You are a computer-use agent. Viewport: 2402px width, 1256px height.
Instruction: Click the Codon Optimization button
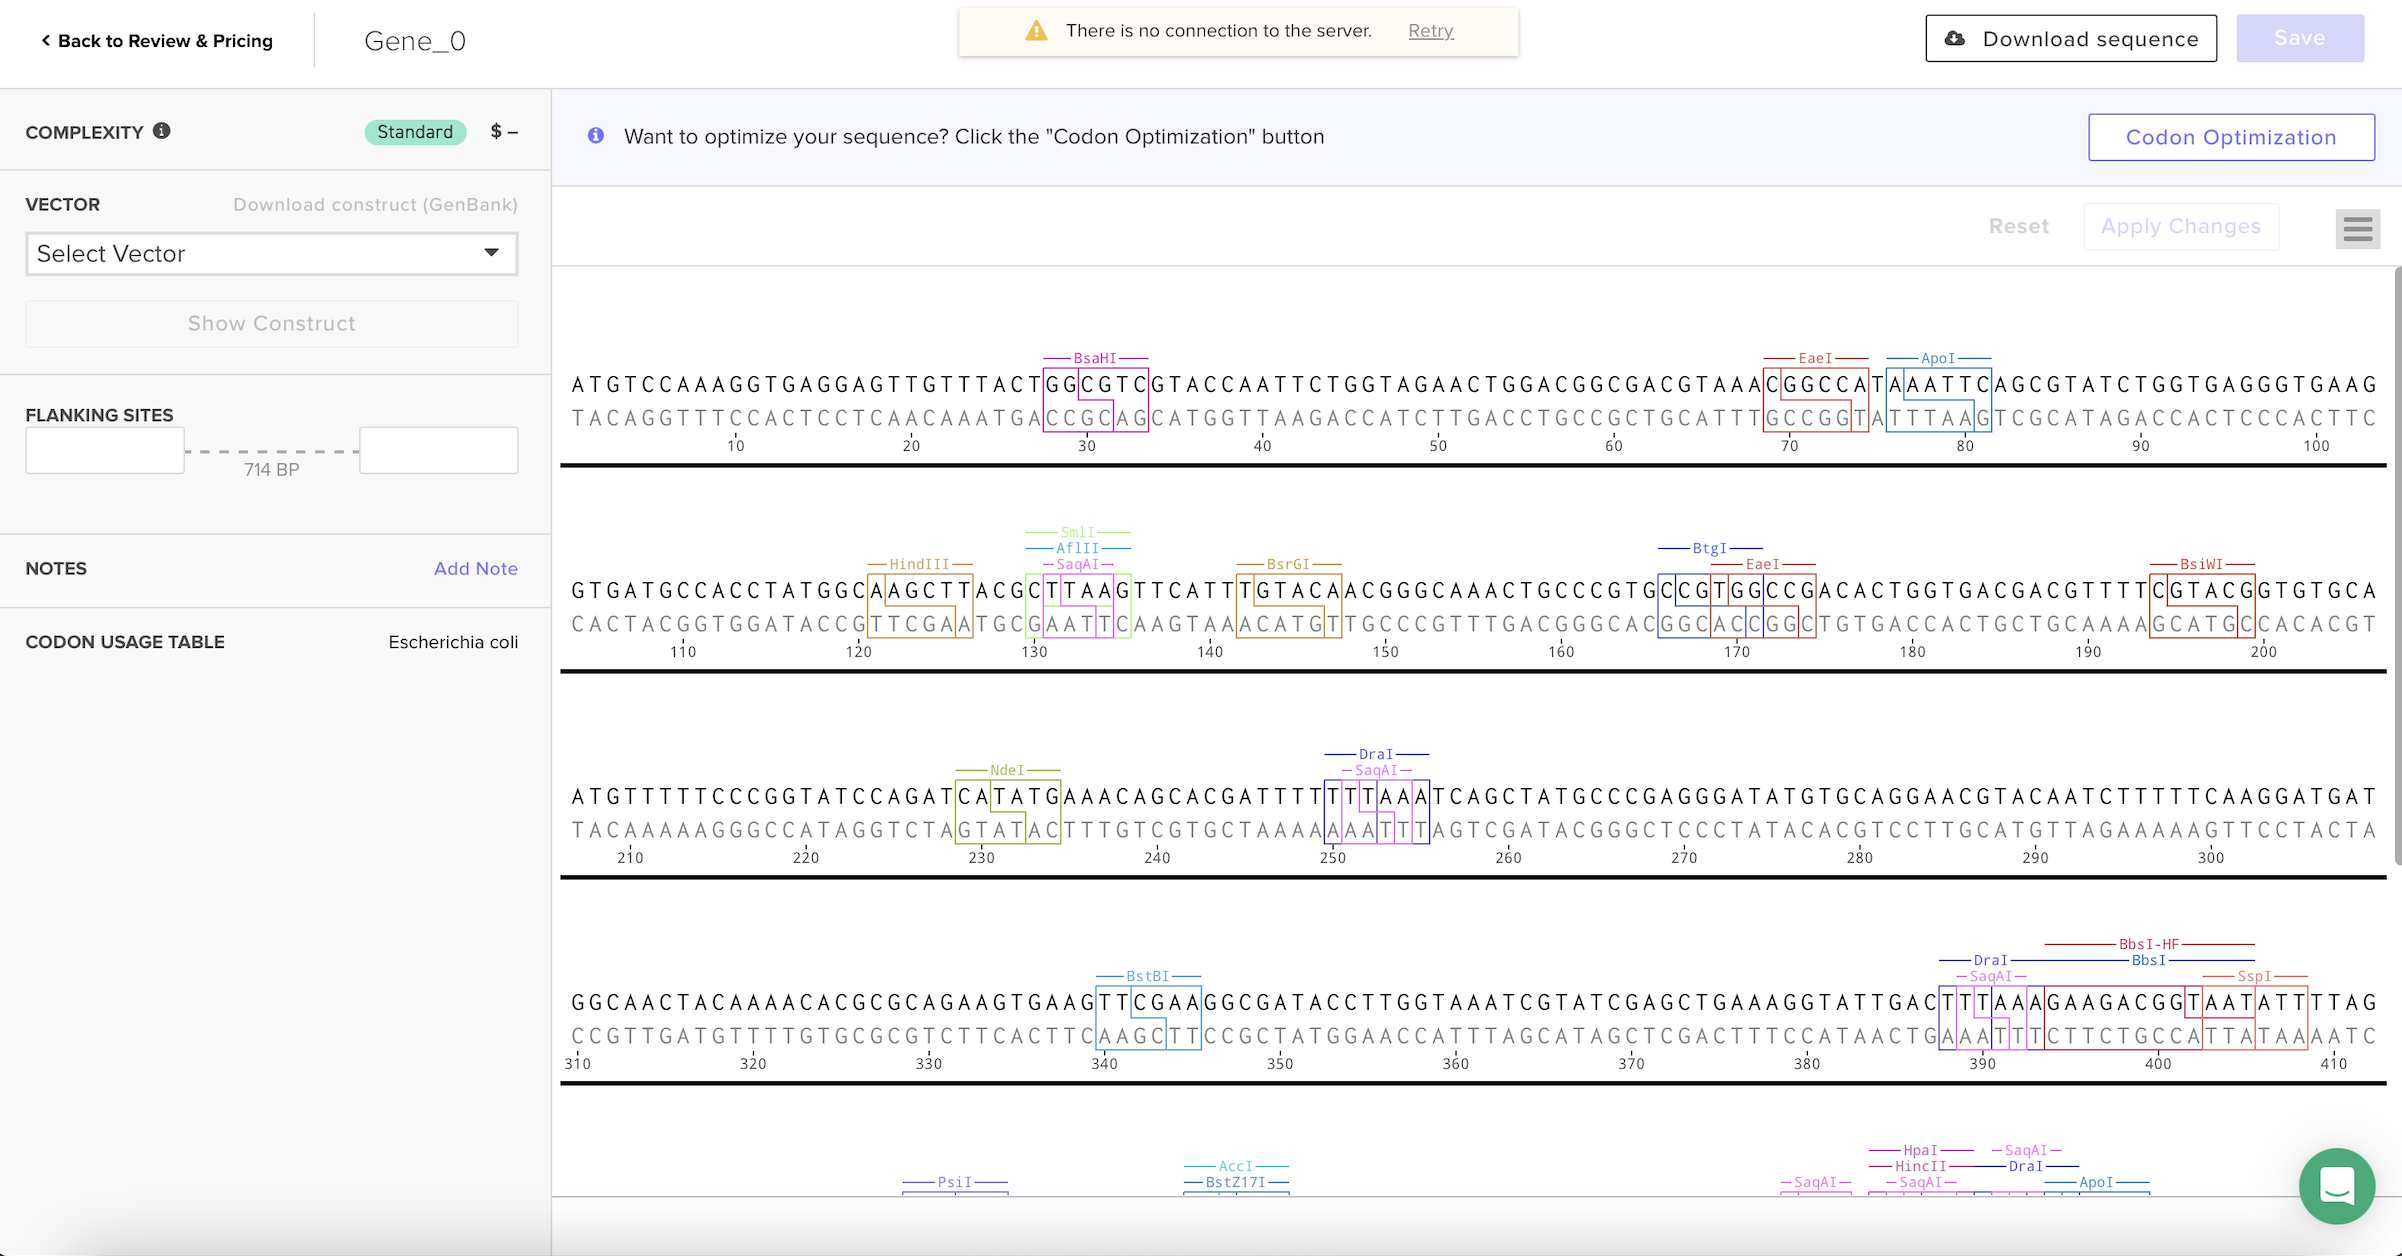(x=2231, y=137)
